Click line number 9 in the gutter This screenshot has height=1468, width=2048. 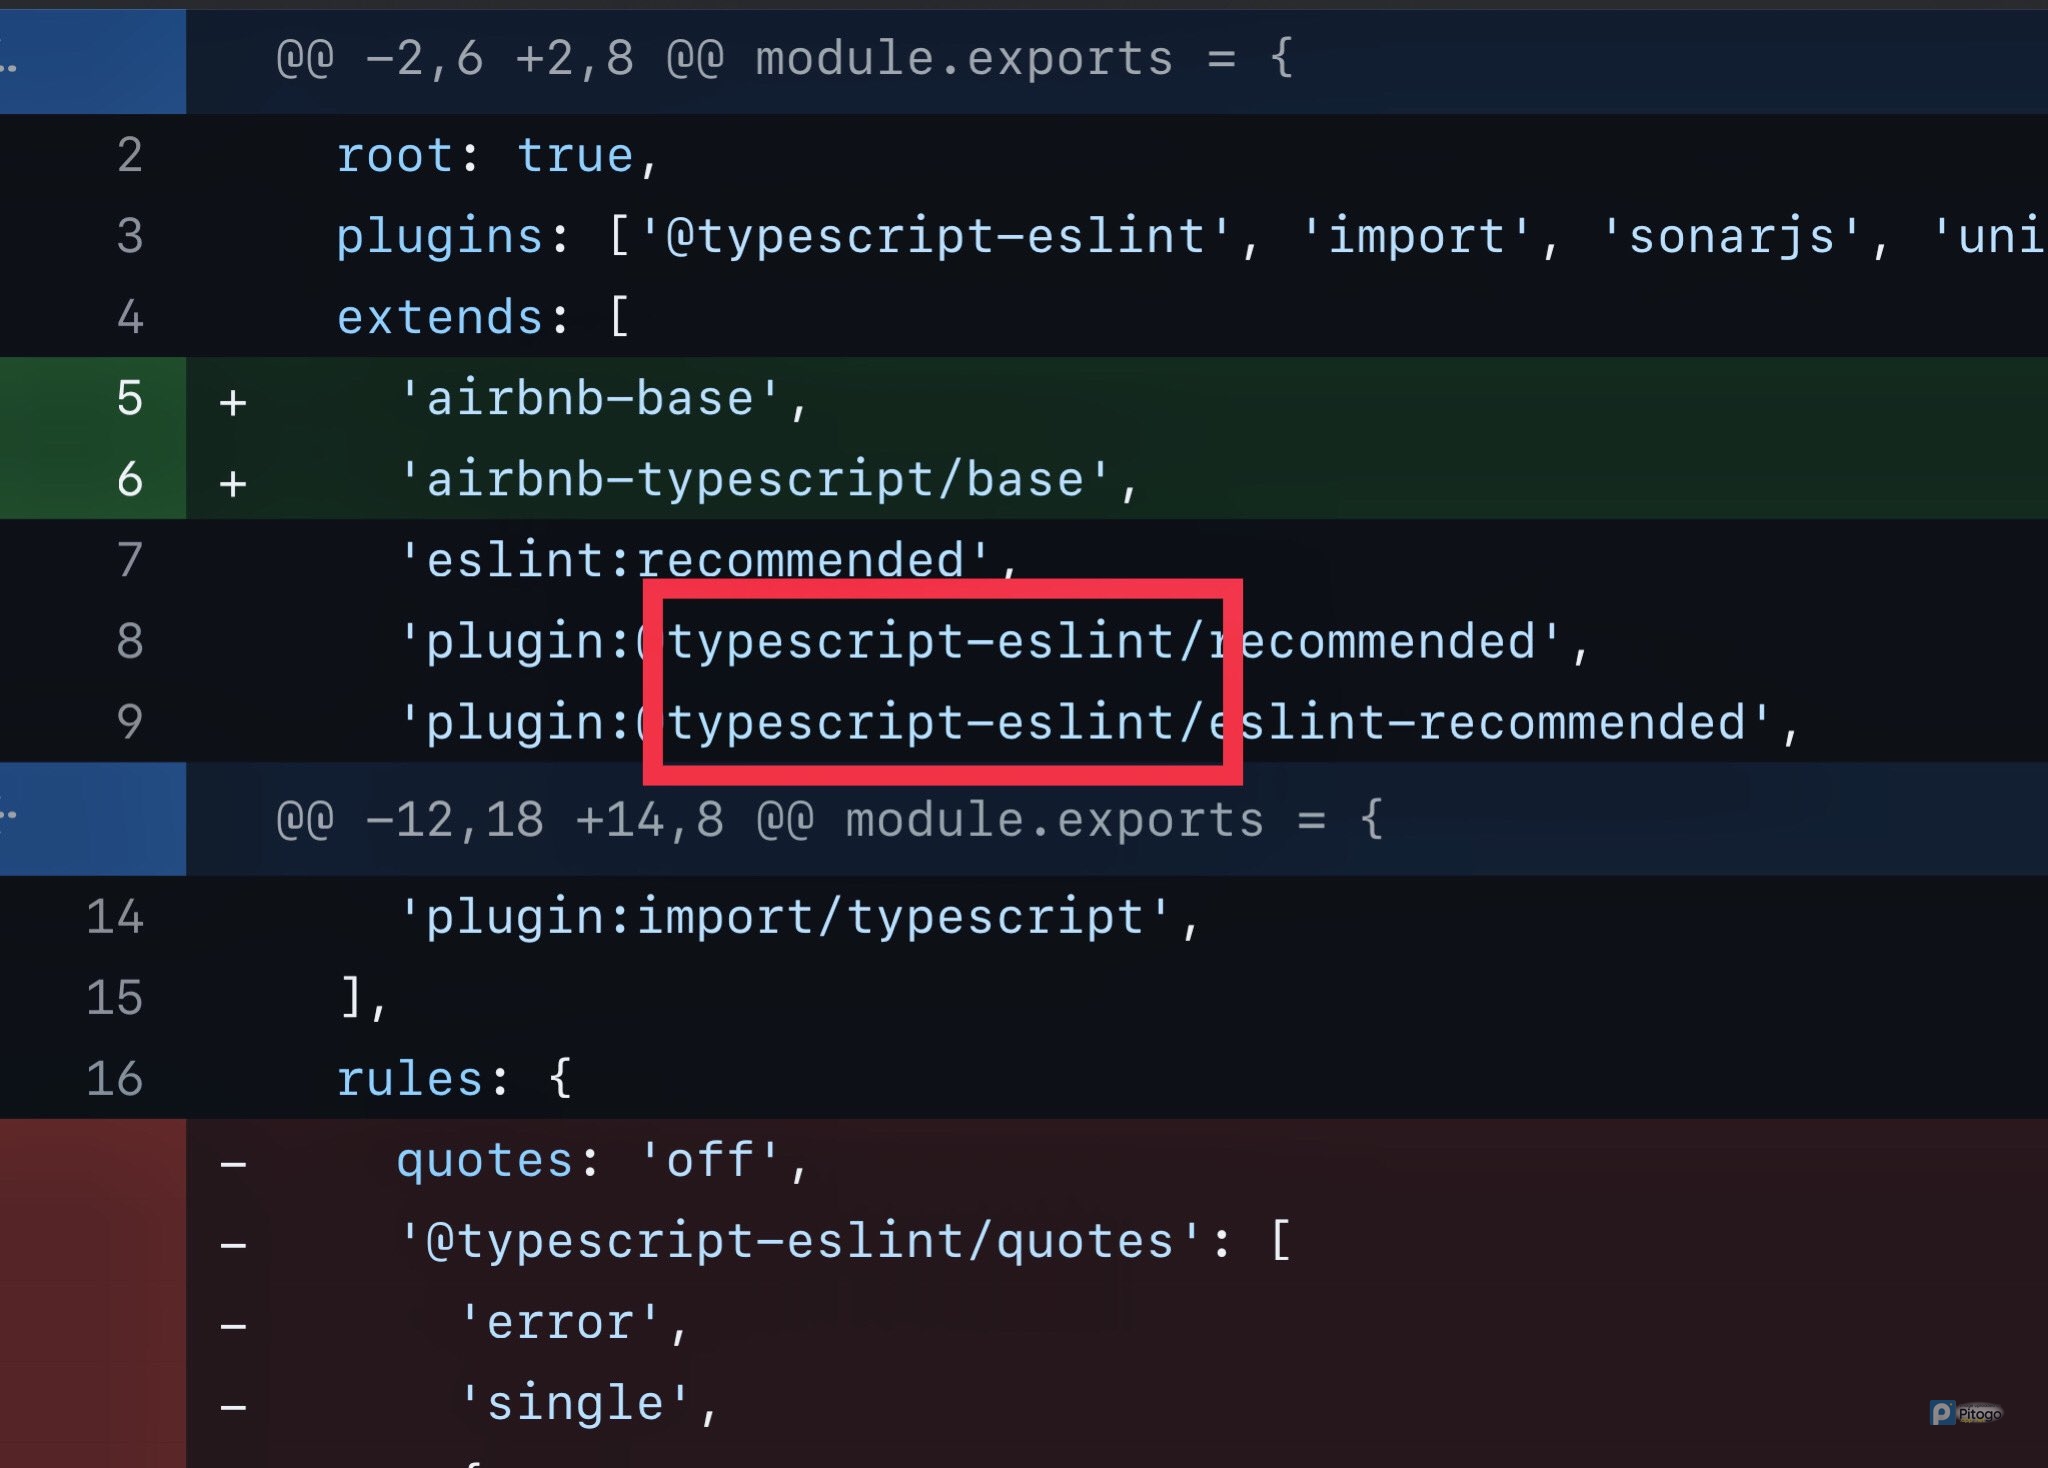tap(129, 722)
